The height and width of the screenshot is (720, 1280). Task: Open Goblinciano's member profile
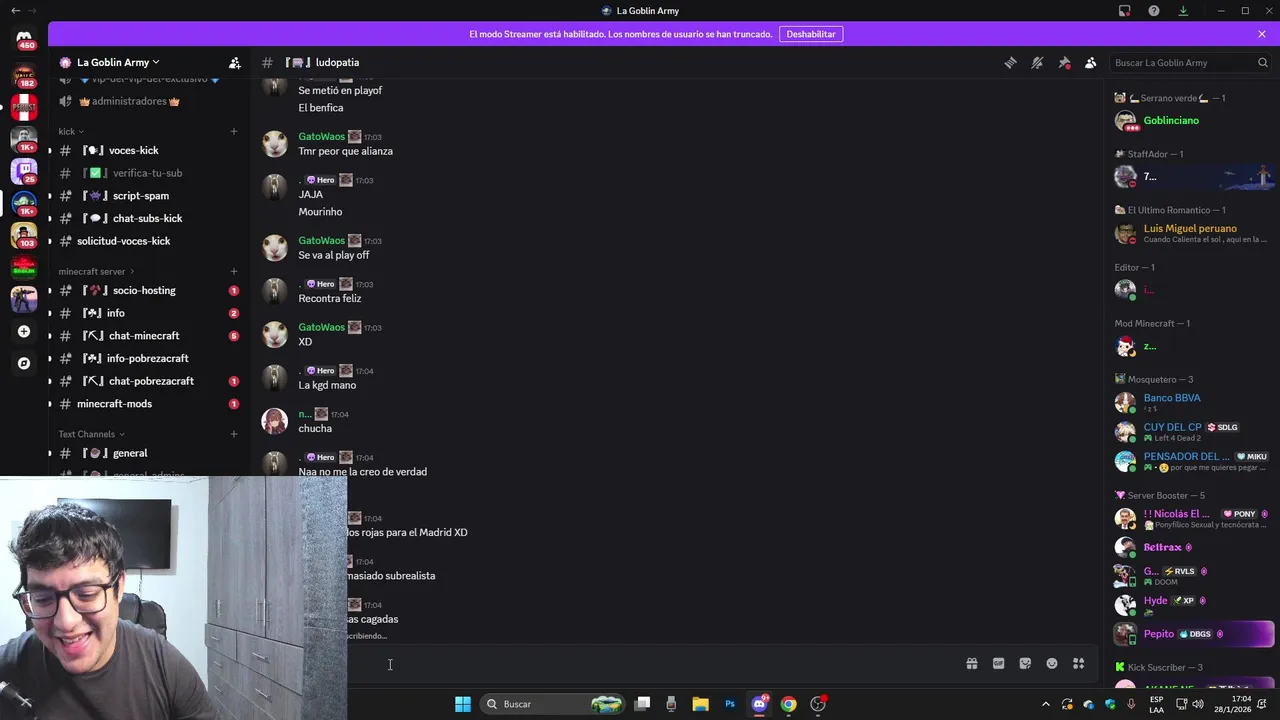pos(1193,121)
